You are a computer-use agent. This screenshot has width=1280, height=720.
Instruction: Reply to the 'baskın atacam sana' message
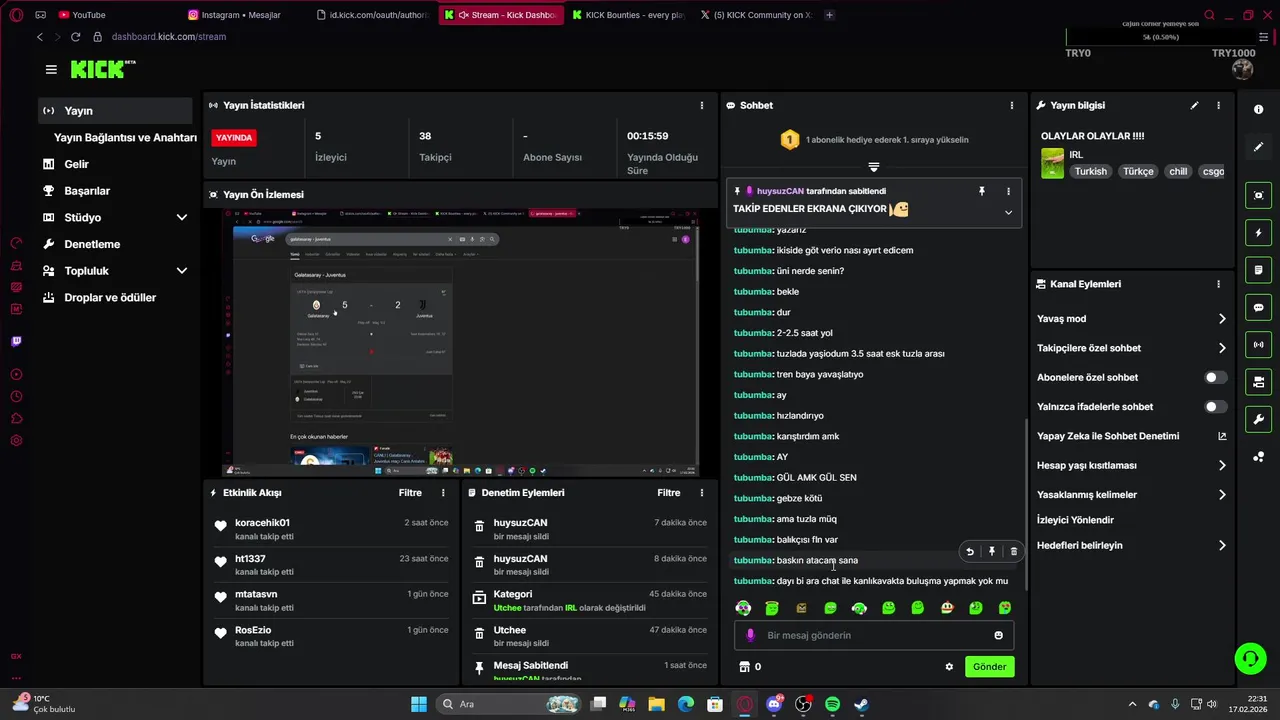tap(969, 551)
